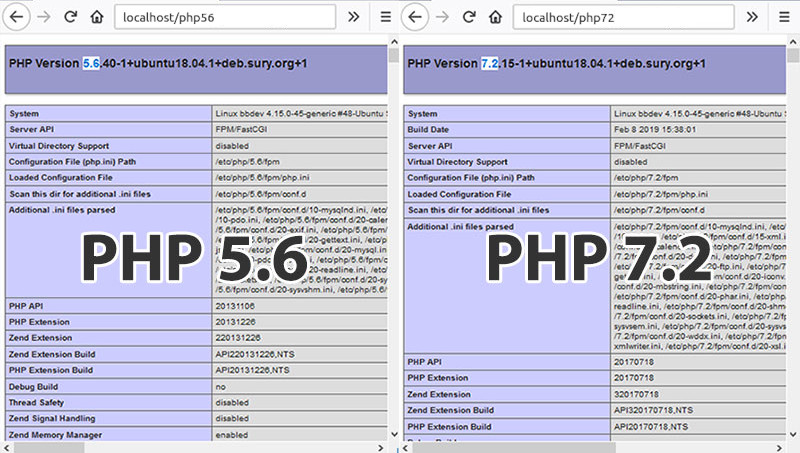Click horizontal scrollbar thumb in php56 window
Screen dimensions: 800x453
click(49, 448)
